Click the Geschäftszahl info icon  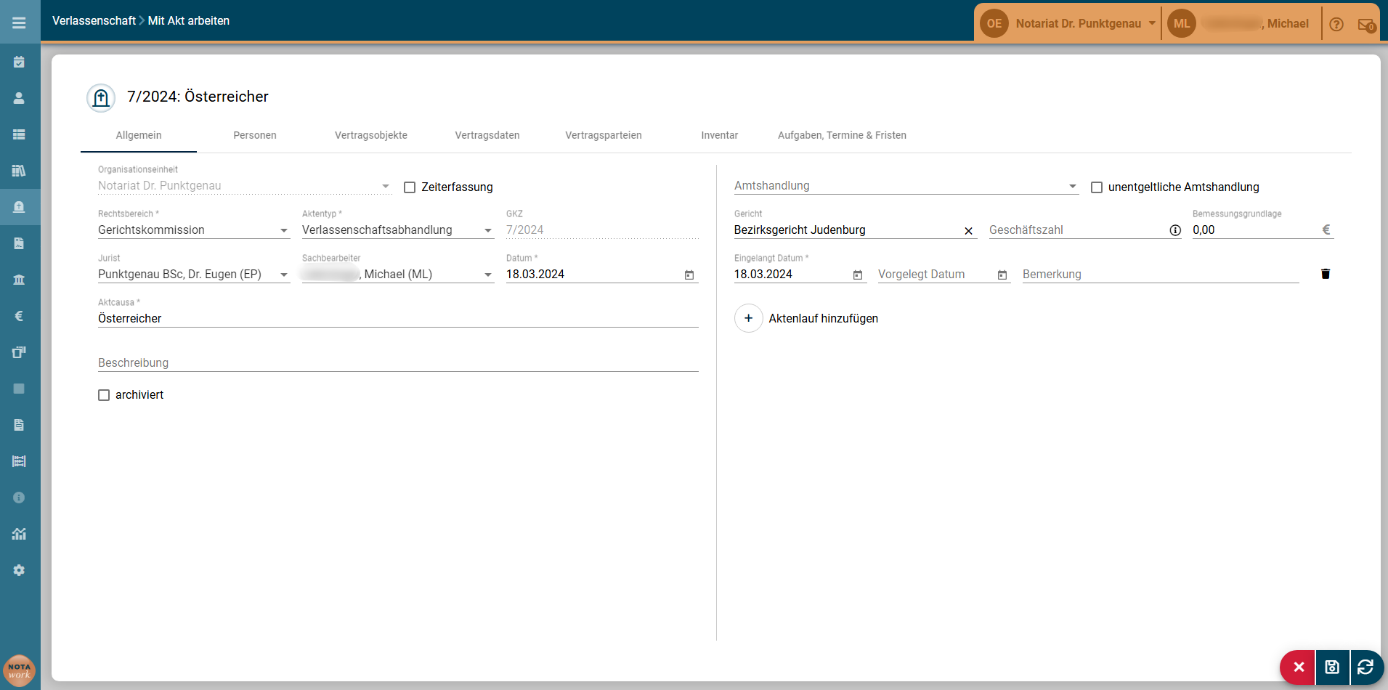click(x=1175, y=230)
